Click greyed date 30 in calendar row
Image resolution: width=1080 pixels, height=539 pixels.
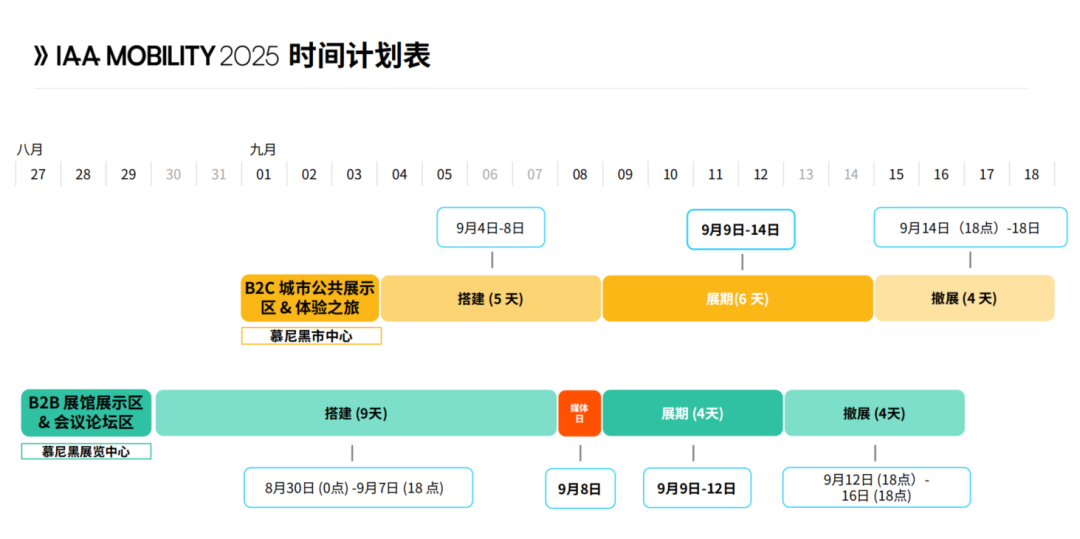(174, 175)
